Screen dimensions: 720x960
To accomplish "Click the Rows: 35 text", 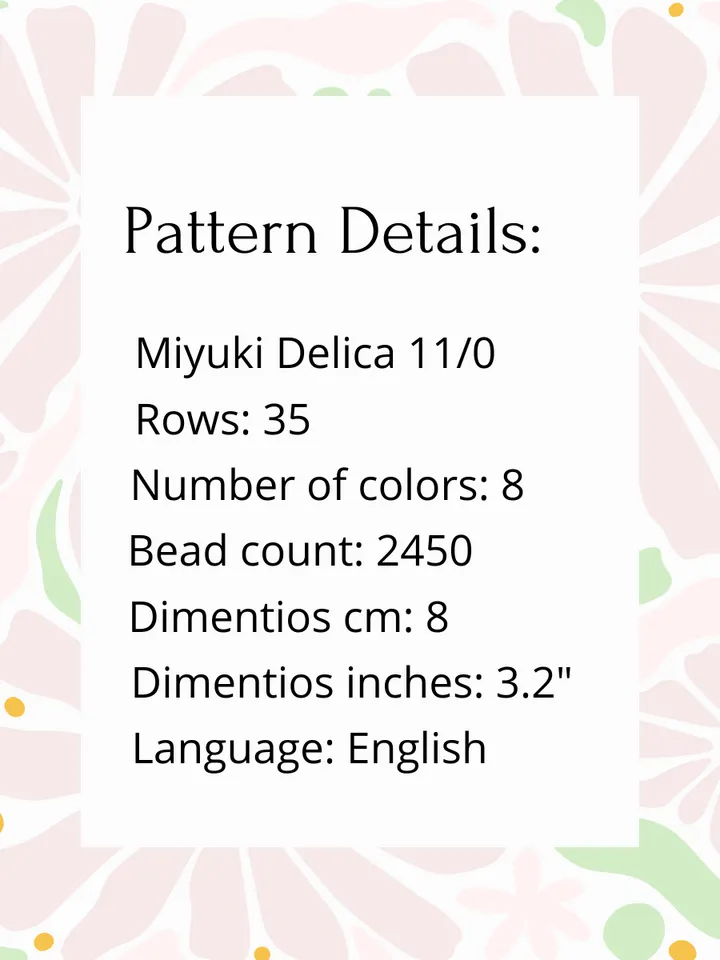I will click(223, 419).
